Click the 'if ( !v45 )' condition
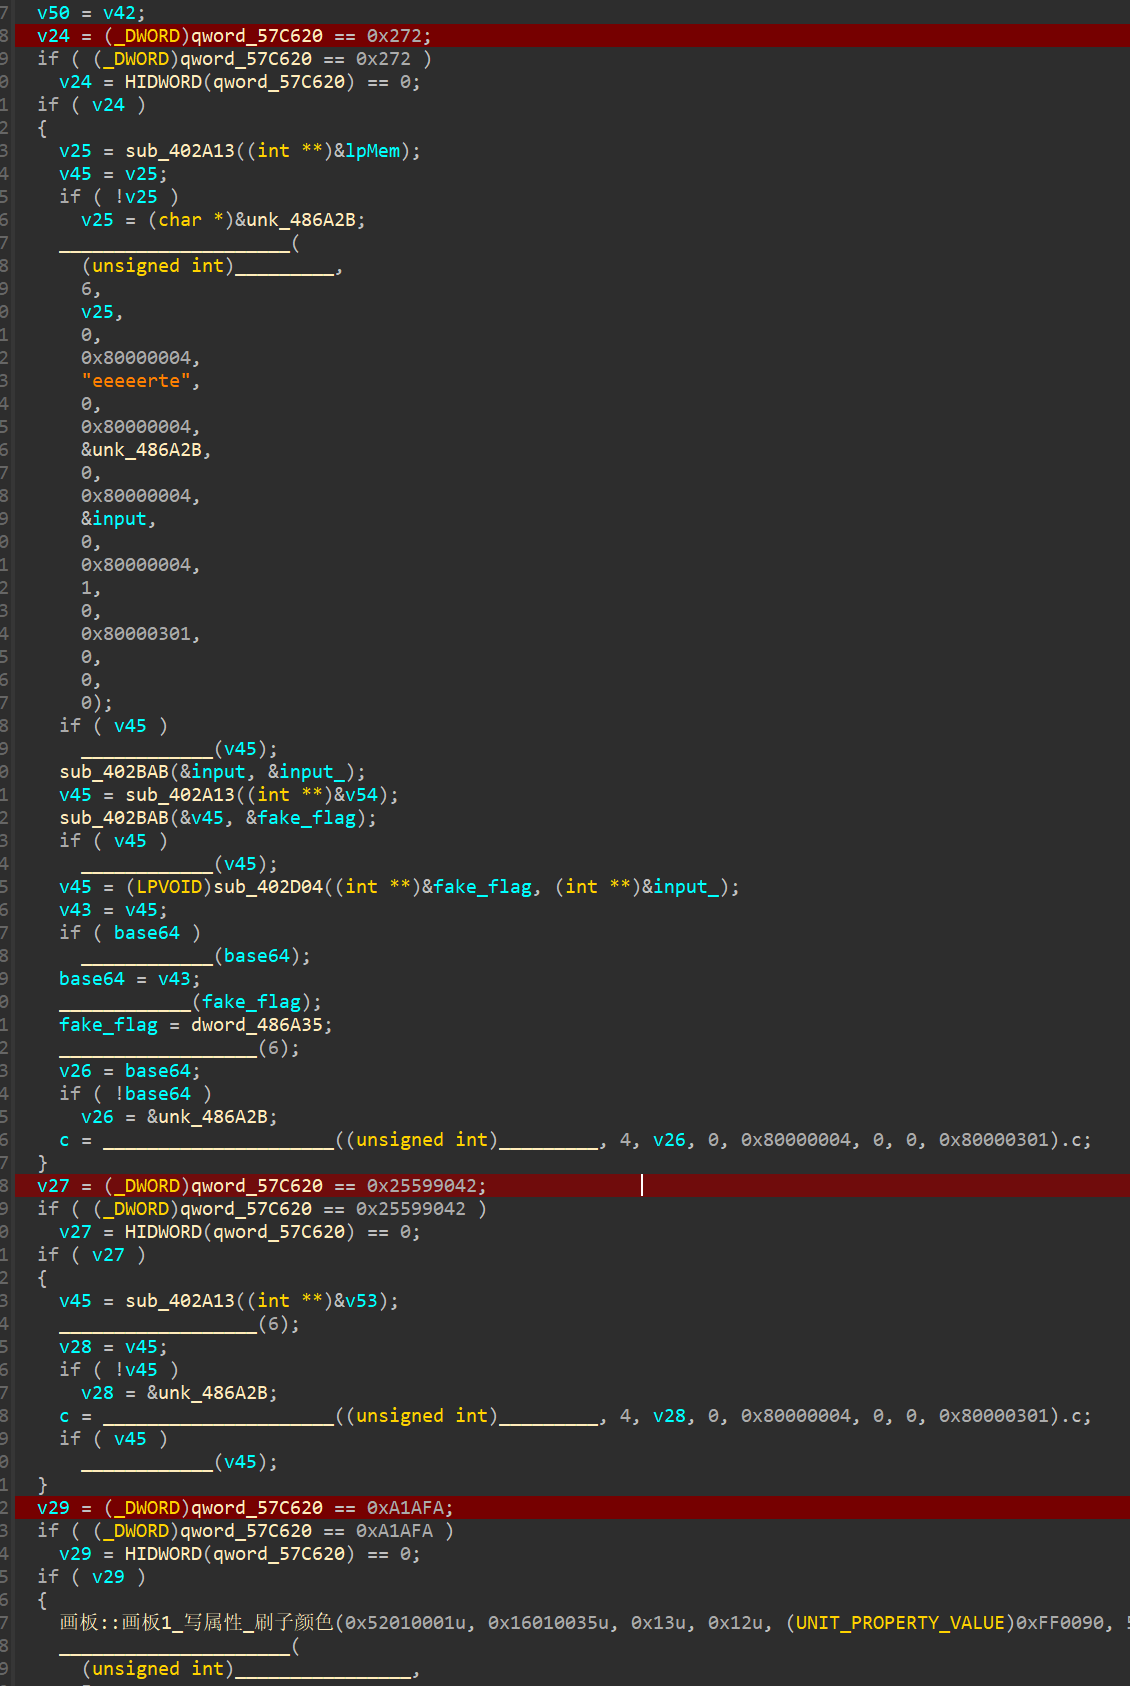This screenshot has height=1686, width=1130. pyautogui.click(x=119, y=1370)
